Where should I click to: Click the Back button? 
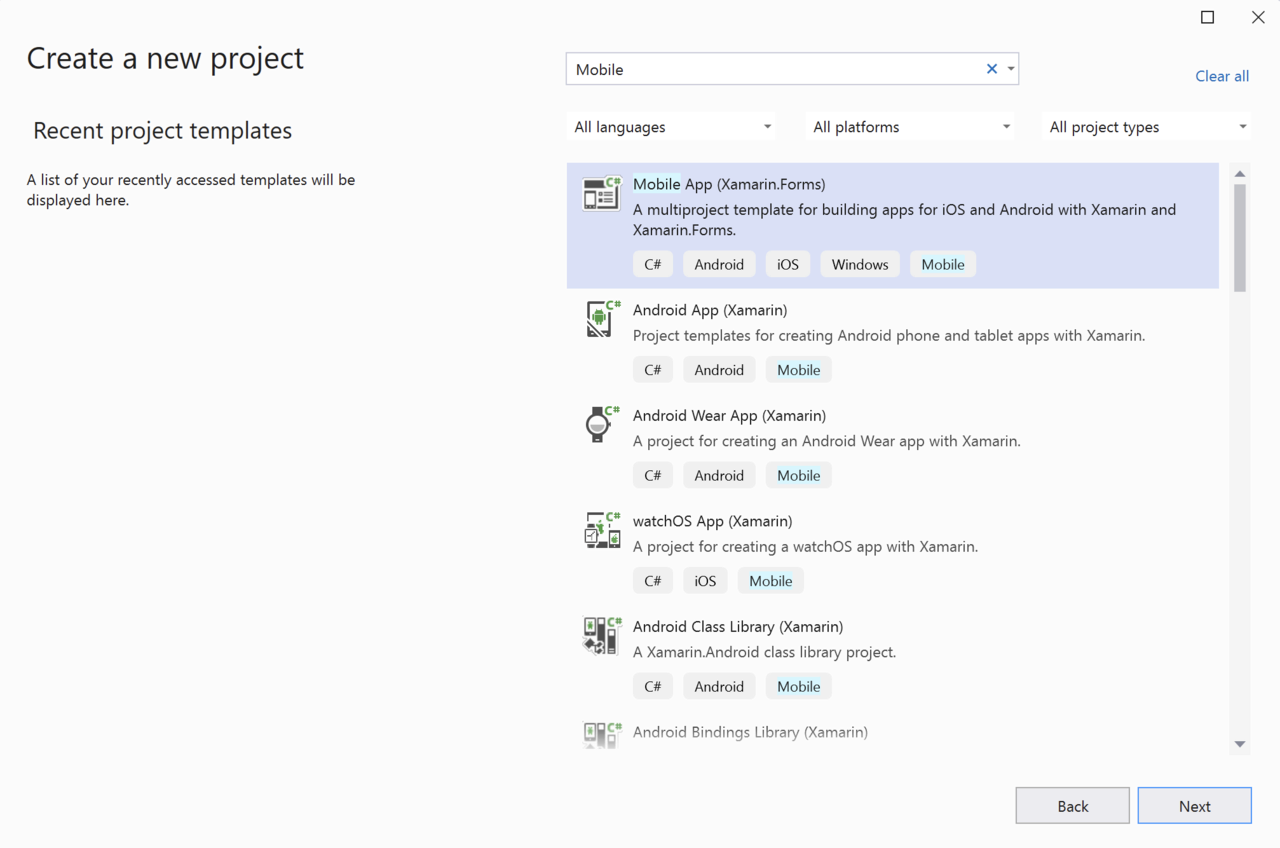point(1072,806)
